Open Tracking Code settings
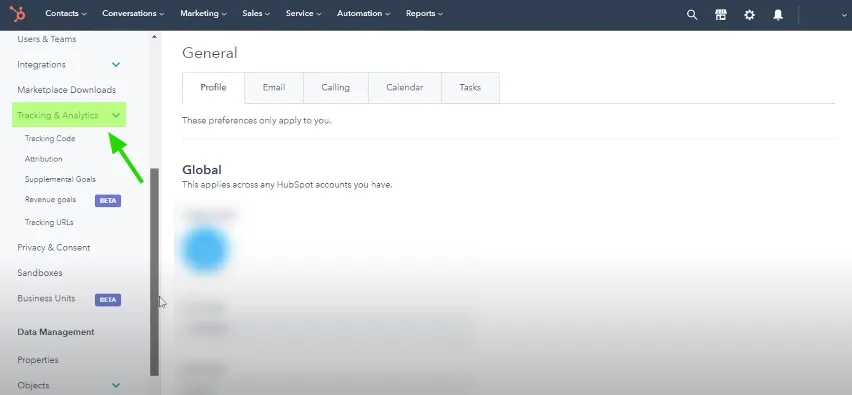This screenshot has height=395, width=852. pyautogui.click(x=50, y=139)
